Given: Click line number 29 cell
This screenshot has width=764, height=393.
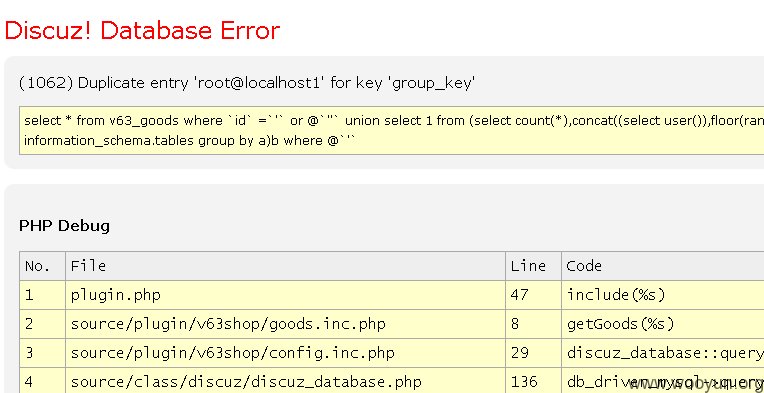Looking at the screenshot, I should 534,353.
